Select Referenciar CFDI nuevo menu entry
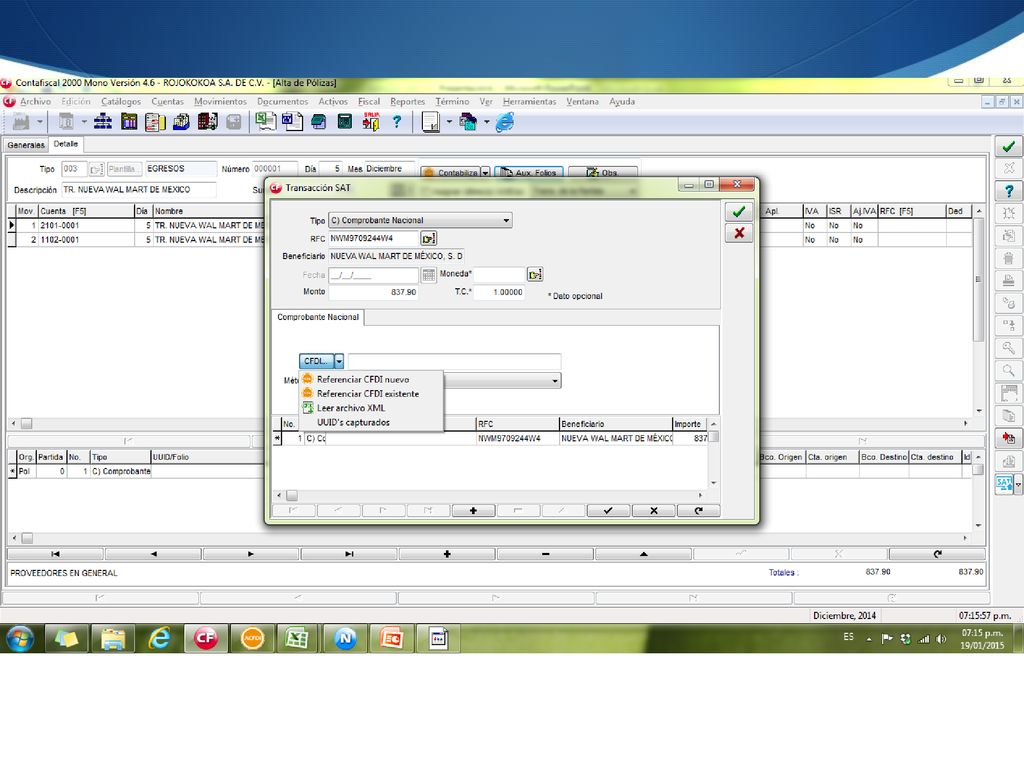This screenshot has height=768, width=1024. (x=363, y=379)
